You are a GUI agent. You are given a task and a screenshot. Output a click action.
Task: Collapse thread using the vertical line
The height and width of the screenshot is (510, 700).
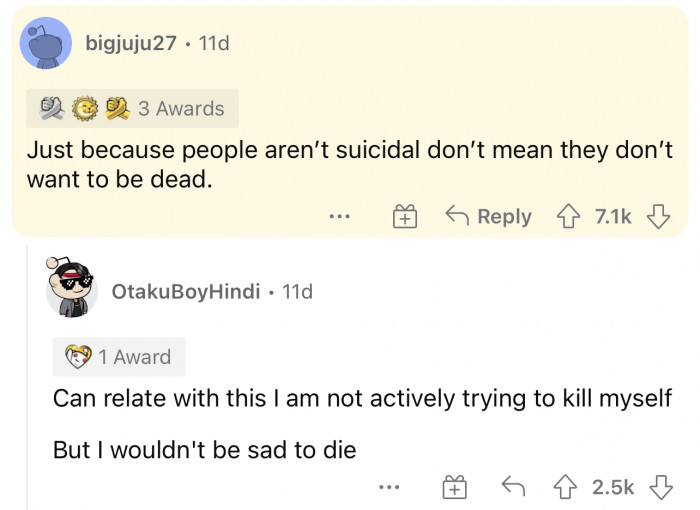(x=28, y=377)
